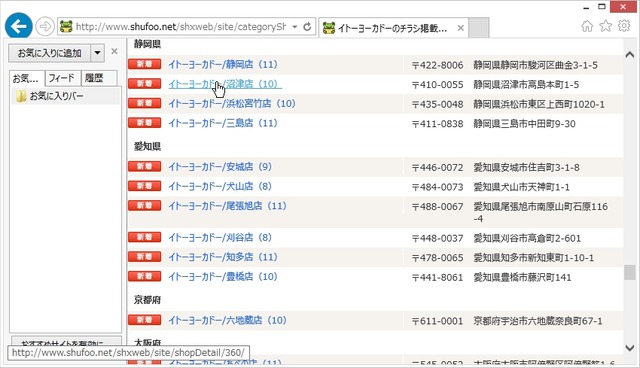This screenshot has width=640, height=368.
Task: Click the 新着 badge beside 浜松宮竹店
Action: coord(144,103)
